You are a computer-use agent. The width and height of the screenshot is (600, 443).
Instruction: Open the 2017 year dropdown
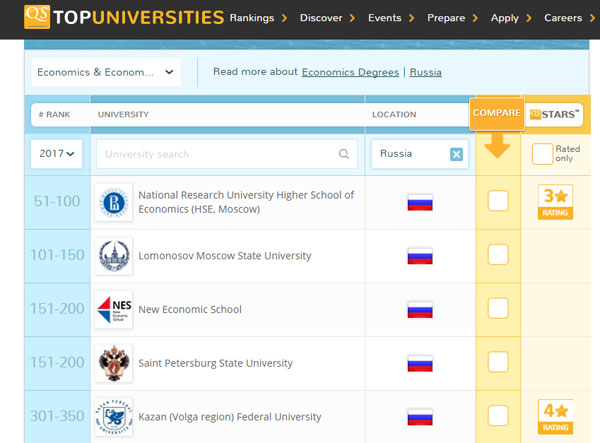coord(57,154)
